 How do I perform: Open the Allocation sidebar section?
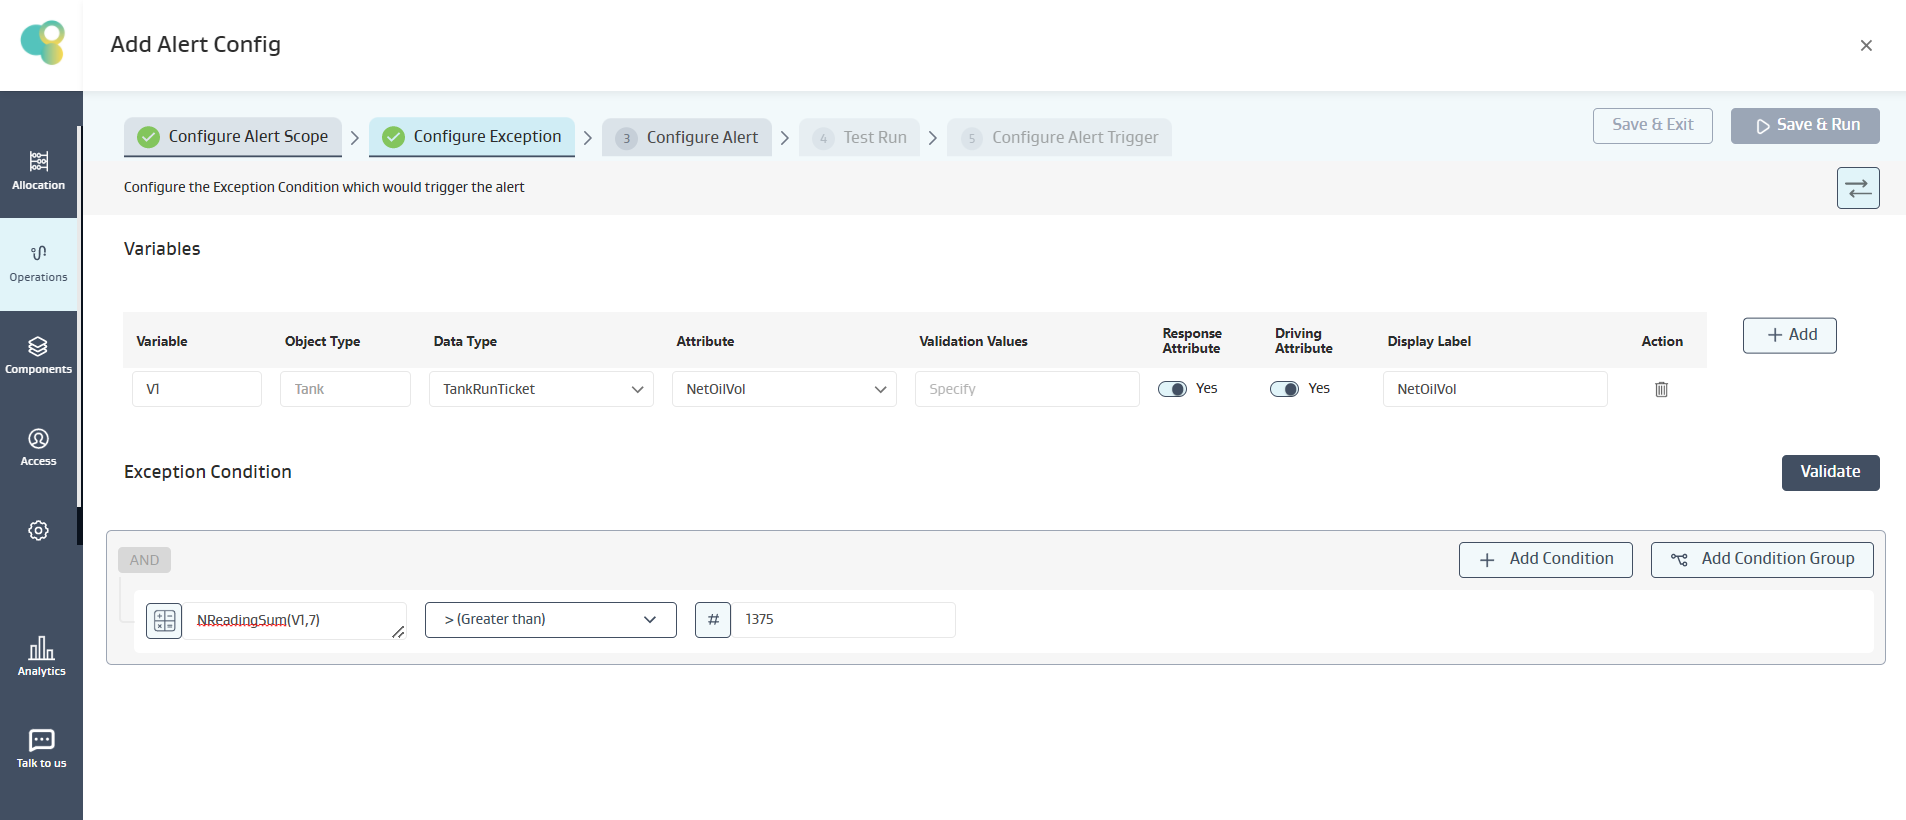point(38,170)
